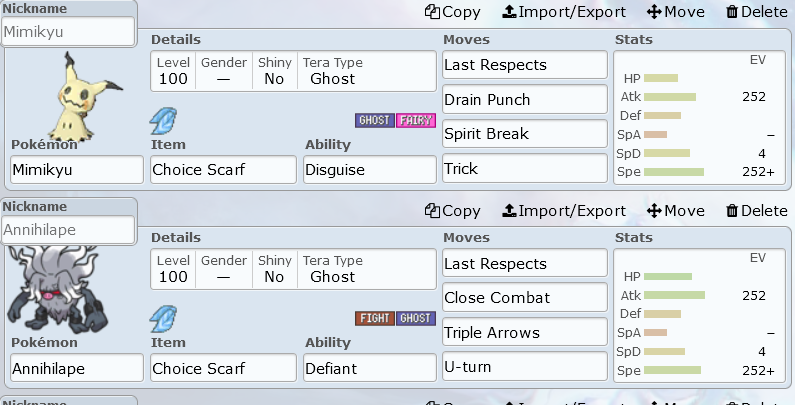Select Annihilape's Choice Scarf item field
This screenshot has width=795, height=405.
pyautogui.click(x=223, y=368)
